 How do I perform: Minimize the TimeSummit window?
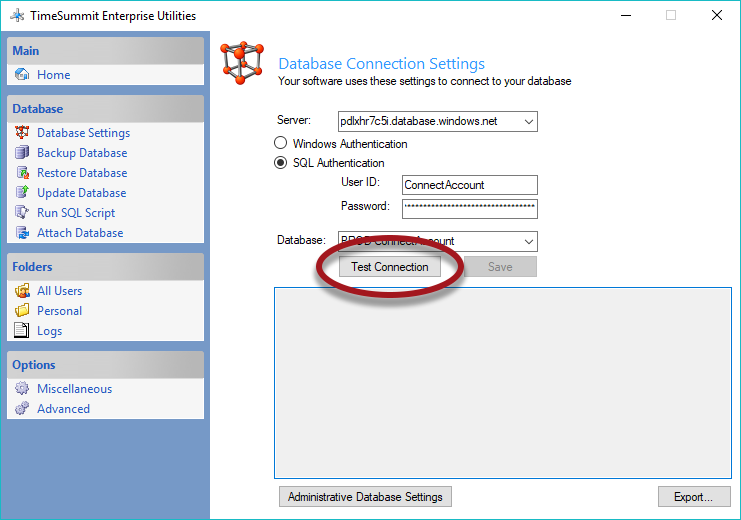[x=626, y=16]
